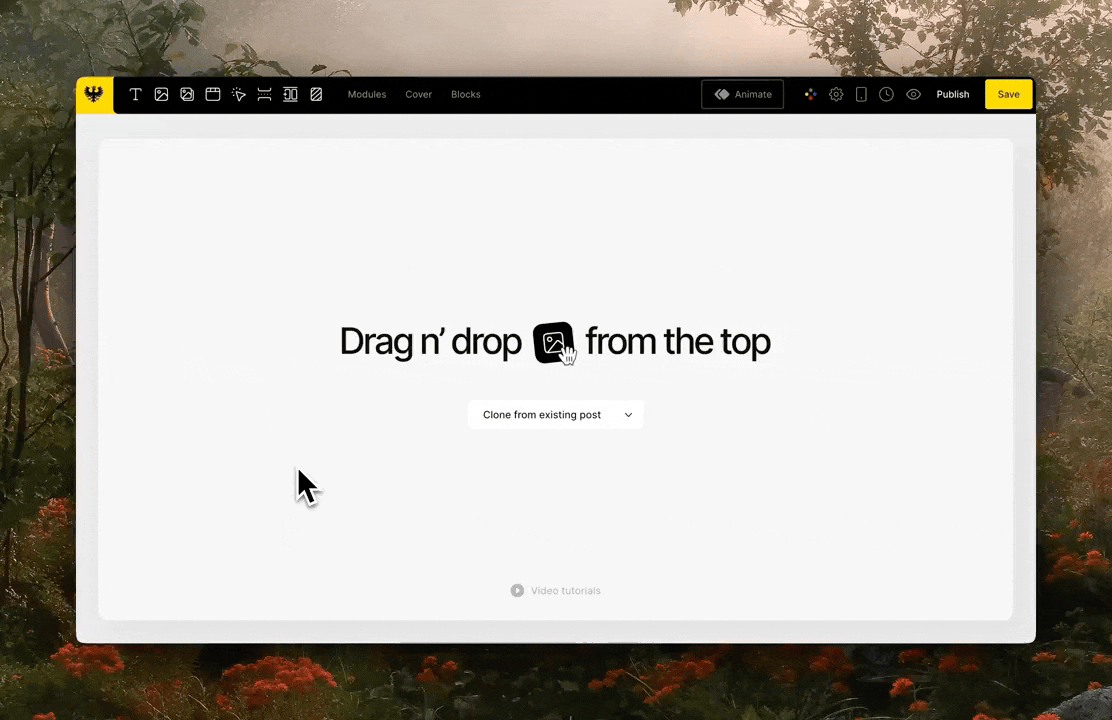Open the Blocks menu
The height and width of the screenshot is (720, 1112).
pos(466,94)
